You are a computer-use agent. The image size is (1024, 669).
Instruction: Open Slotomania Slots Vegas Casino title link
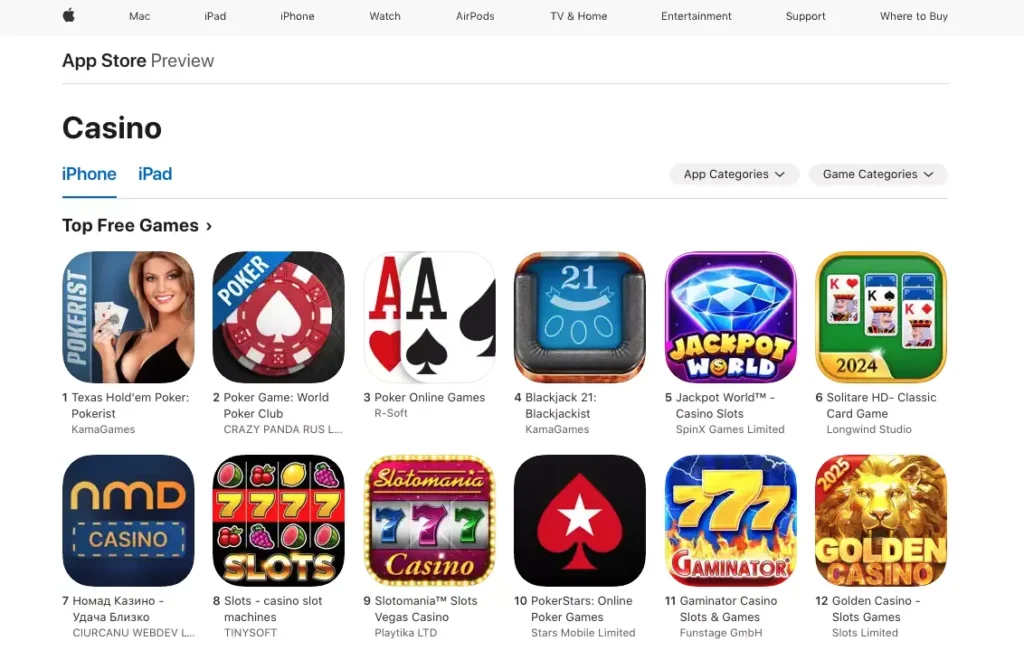point(426,609)
